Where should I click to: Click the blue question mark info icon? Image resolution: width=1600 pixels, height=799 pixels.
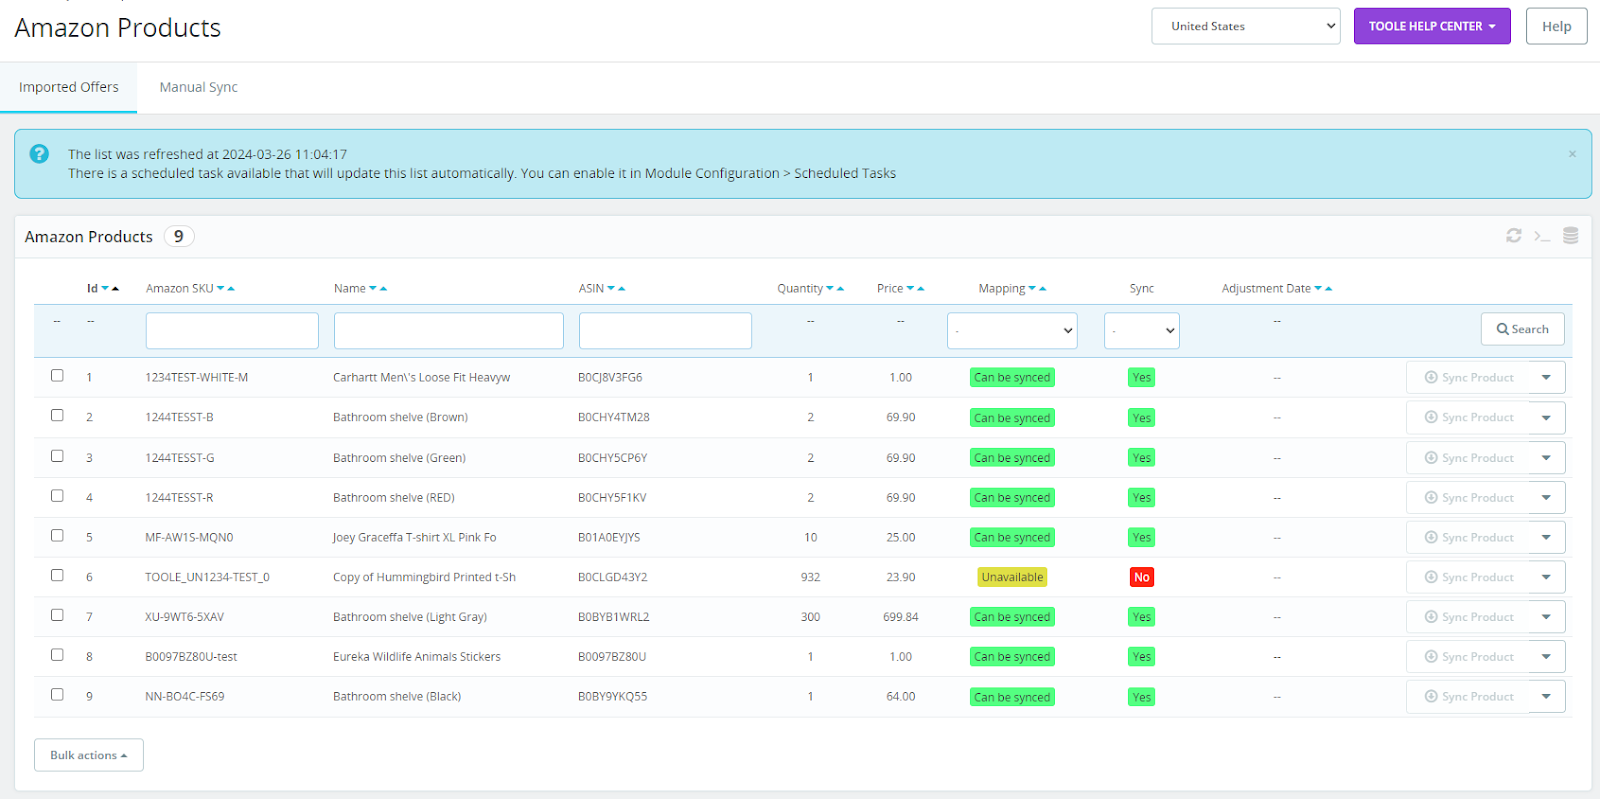tap(39, 154)
